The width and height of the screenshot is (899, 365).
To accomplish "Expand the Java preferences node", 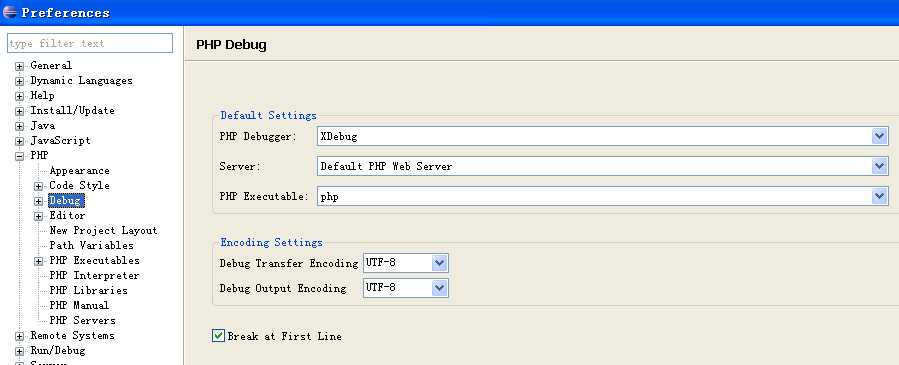I will click(19, 126).
